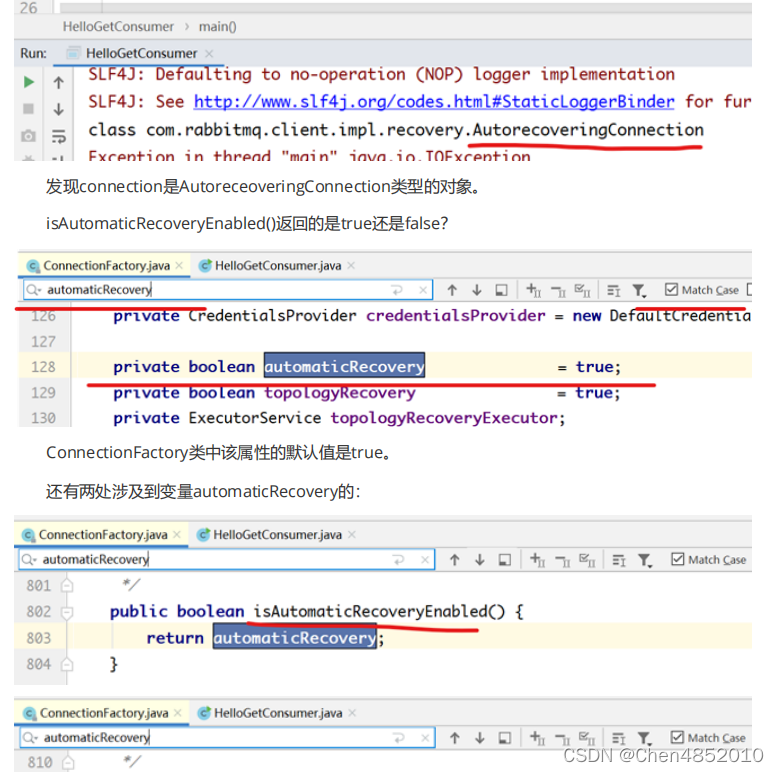The height and width of the screenshot is (772, 779).
Task: Go to previous occurrence in find bar above line 801
Action: pos(455,560)
